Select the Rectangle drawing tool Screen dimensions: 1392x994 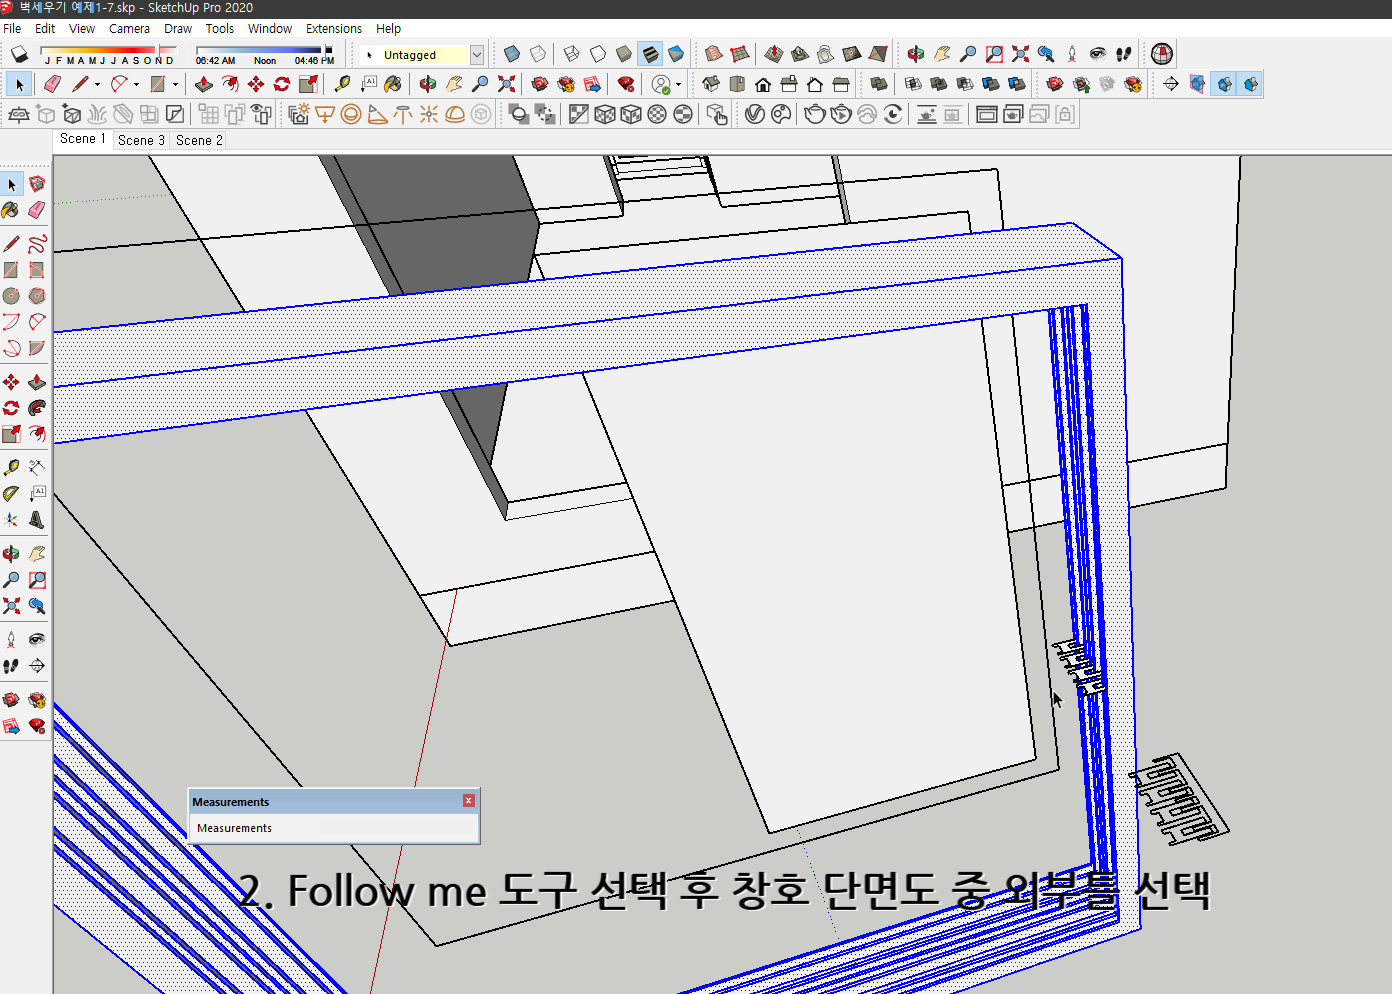pos(157,83)
